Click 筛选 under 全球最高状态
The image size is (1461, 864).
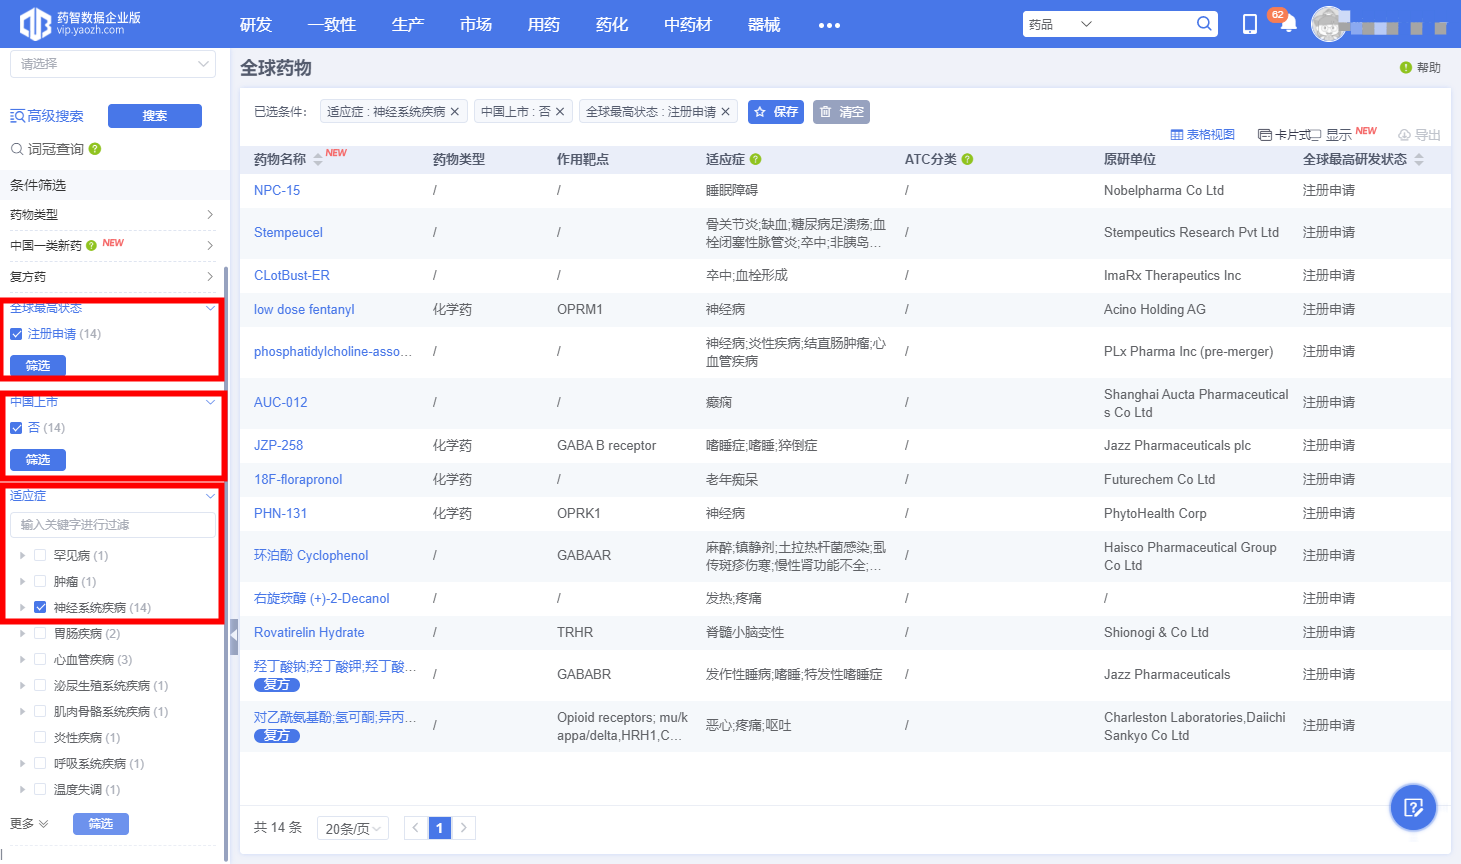[38, 366]
